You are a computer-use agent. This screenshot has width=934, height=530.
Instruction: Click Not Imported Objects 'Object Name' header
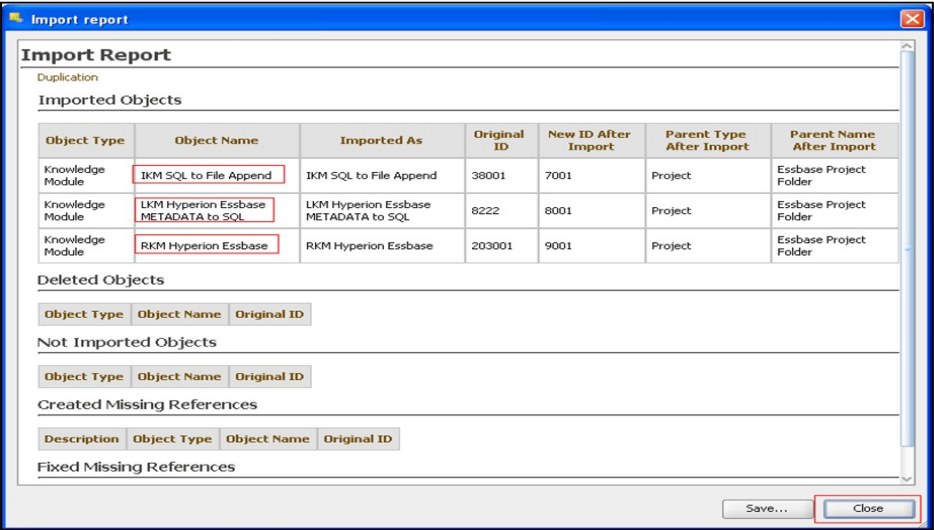179,377
